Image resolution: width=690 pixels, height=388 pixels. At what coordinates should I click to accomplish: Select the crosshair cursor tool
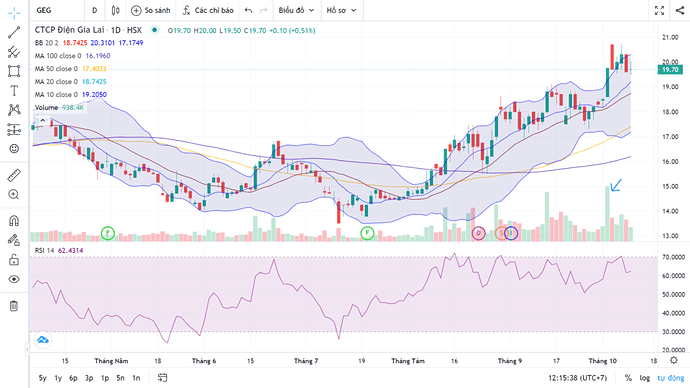click(x=14, y=13)
